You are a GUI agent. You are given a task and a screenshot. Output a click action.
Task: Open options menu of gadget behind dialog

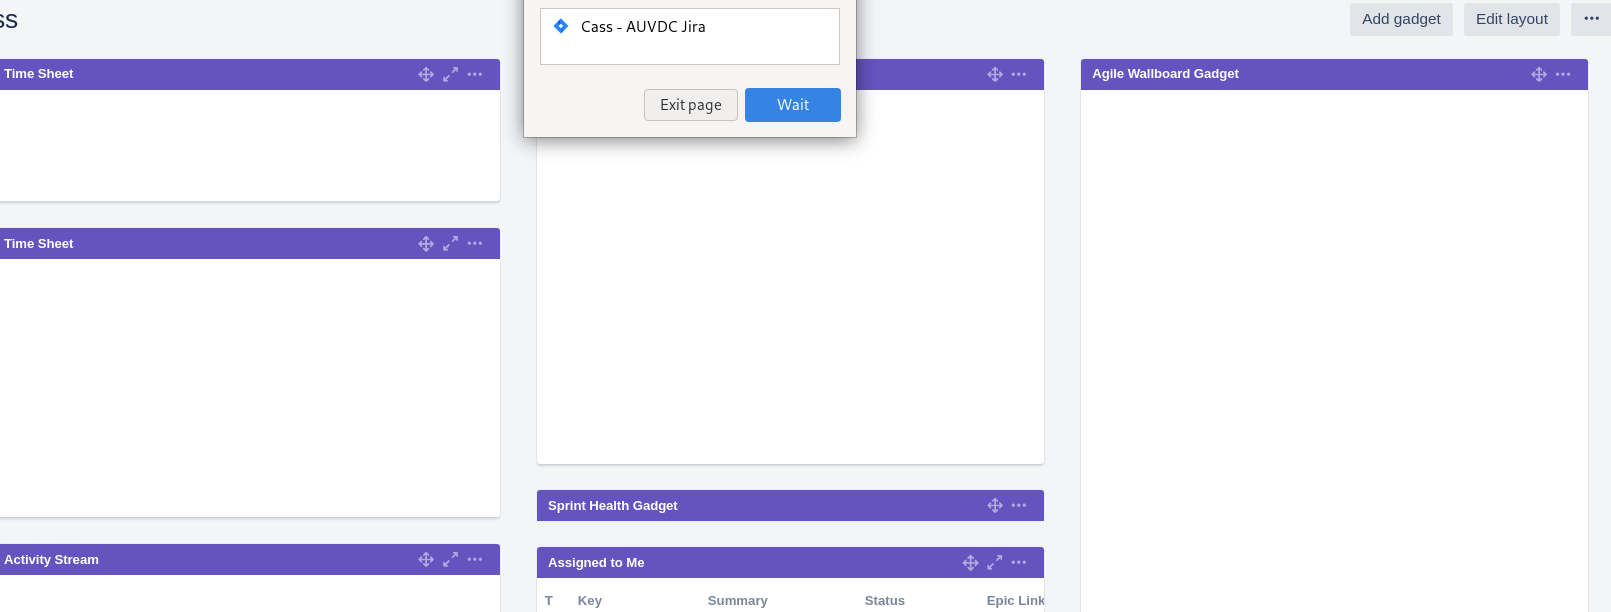click(1019, 74)
